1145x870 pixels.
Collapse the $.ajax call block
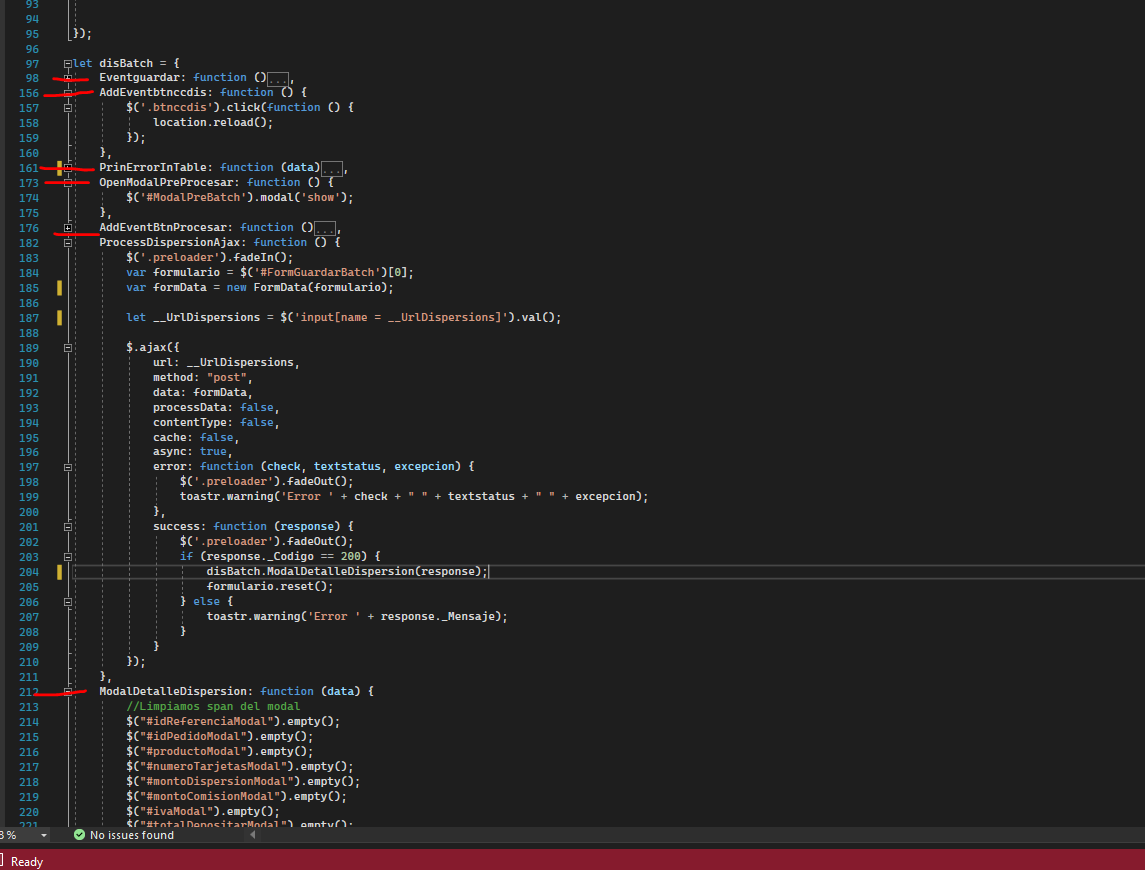click(x=68, y=348)
